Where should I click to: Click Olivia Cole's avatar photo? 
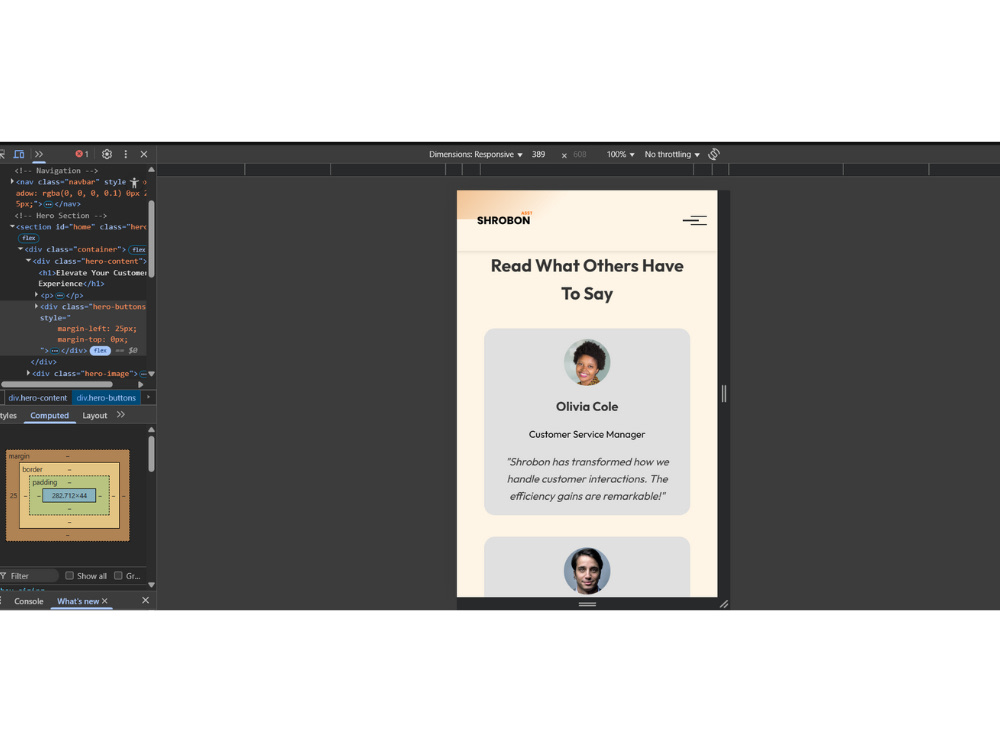(587, 362)
